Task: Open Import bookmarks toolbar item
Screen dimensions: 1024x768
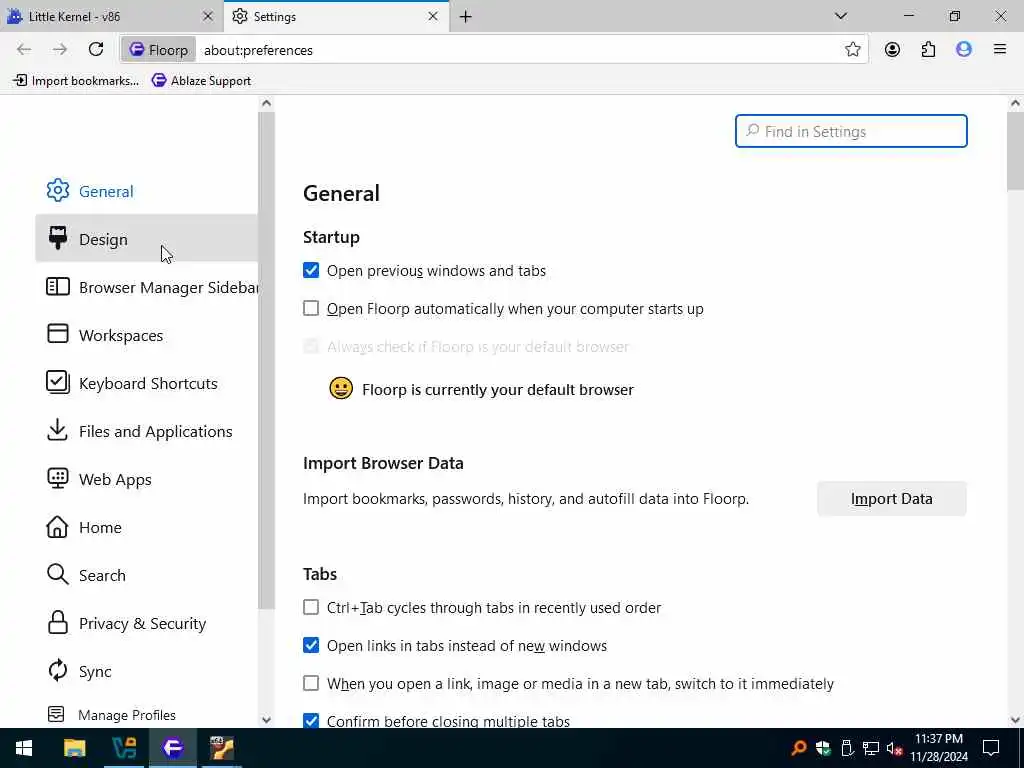Action: tap(76, 80)
